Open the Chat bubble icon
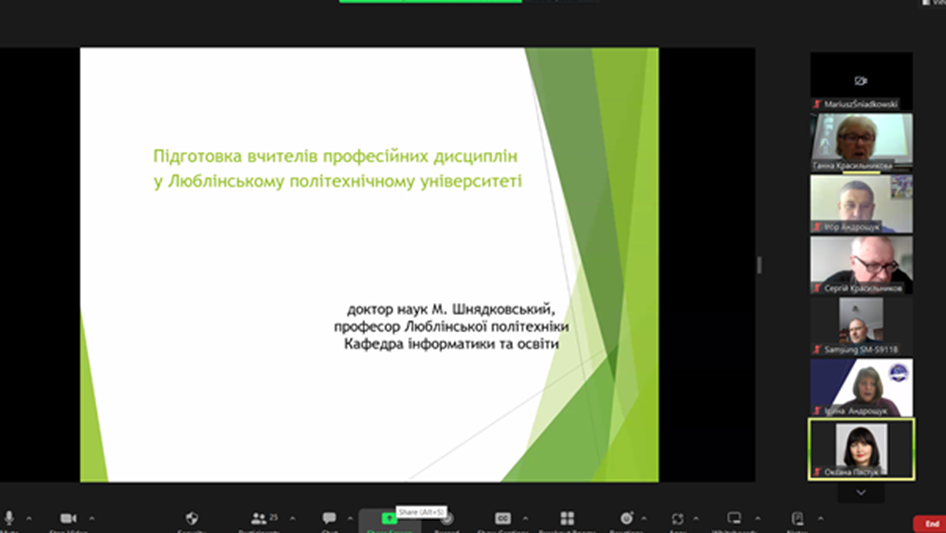 (x=329, y=518)
